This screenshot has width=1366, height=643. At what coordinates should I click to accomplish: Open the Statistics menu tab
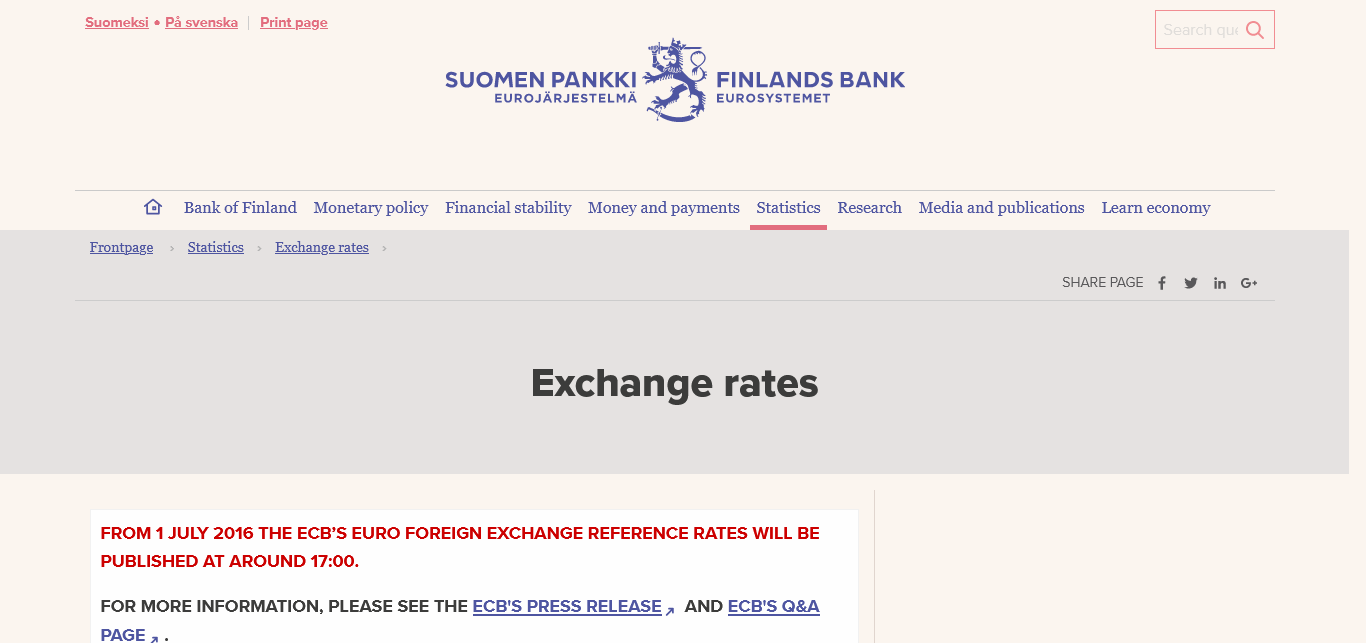[788, 208]
